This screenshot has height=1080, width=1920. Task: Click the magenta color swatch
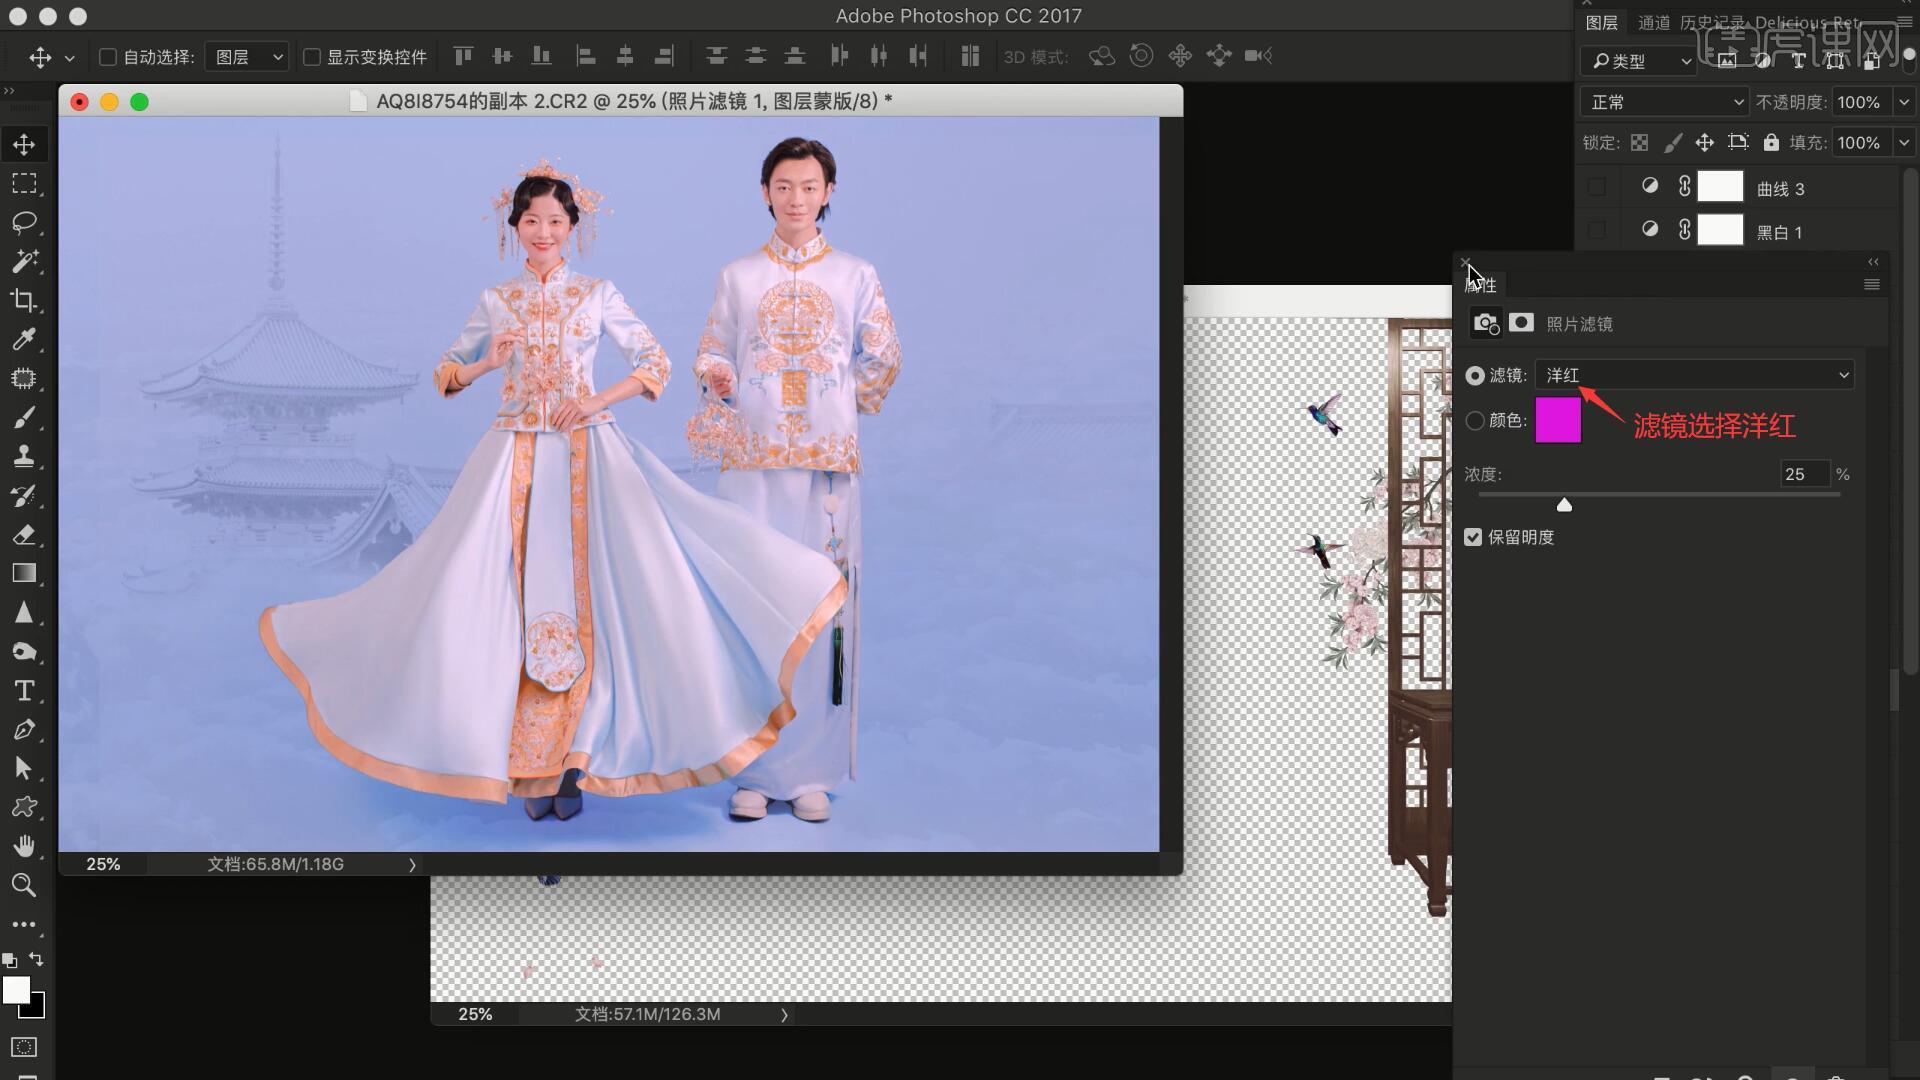(1558, 420)
